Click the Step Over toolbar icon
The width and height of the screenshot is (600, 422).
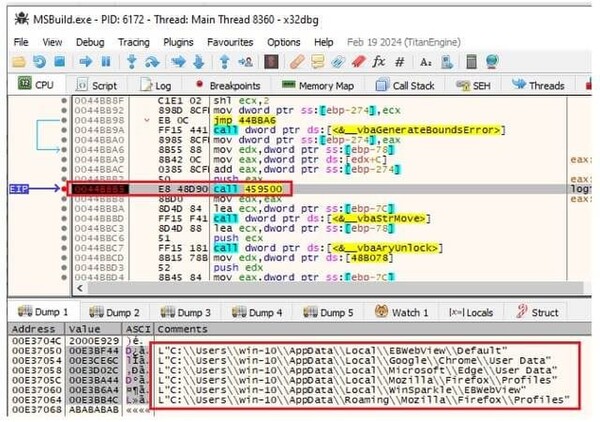pos(152,62)
